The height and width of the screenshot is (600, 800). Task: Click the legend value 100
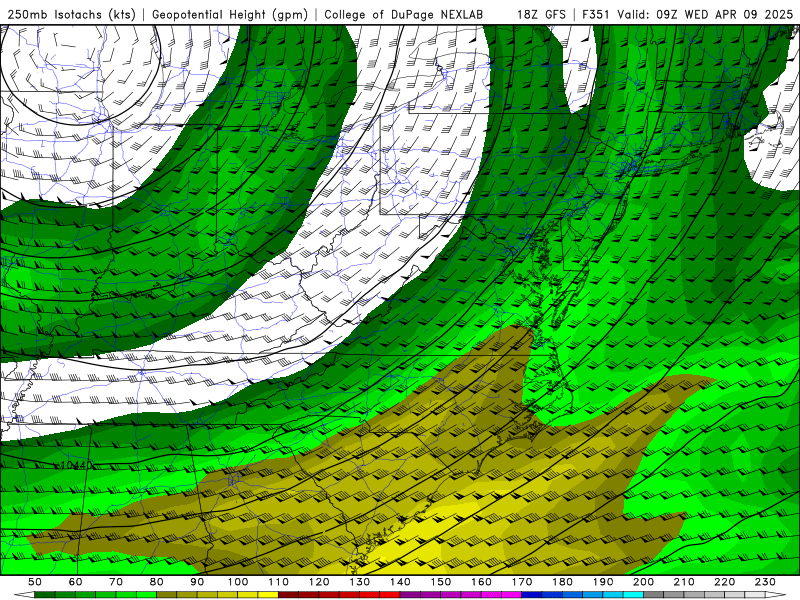coord(238,582)
